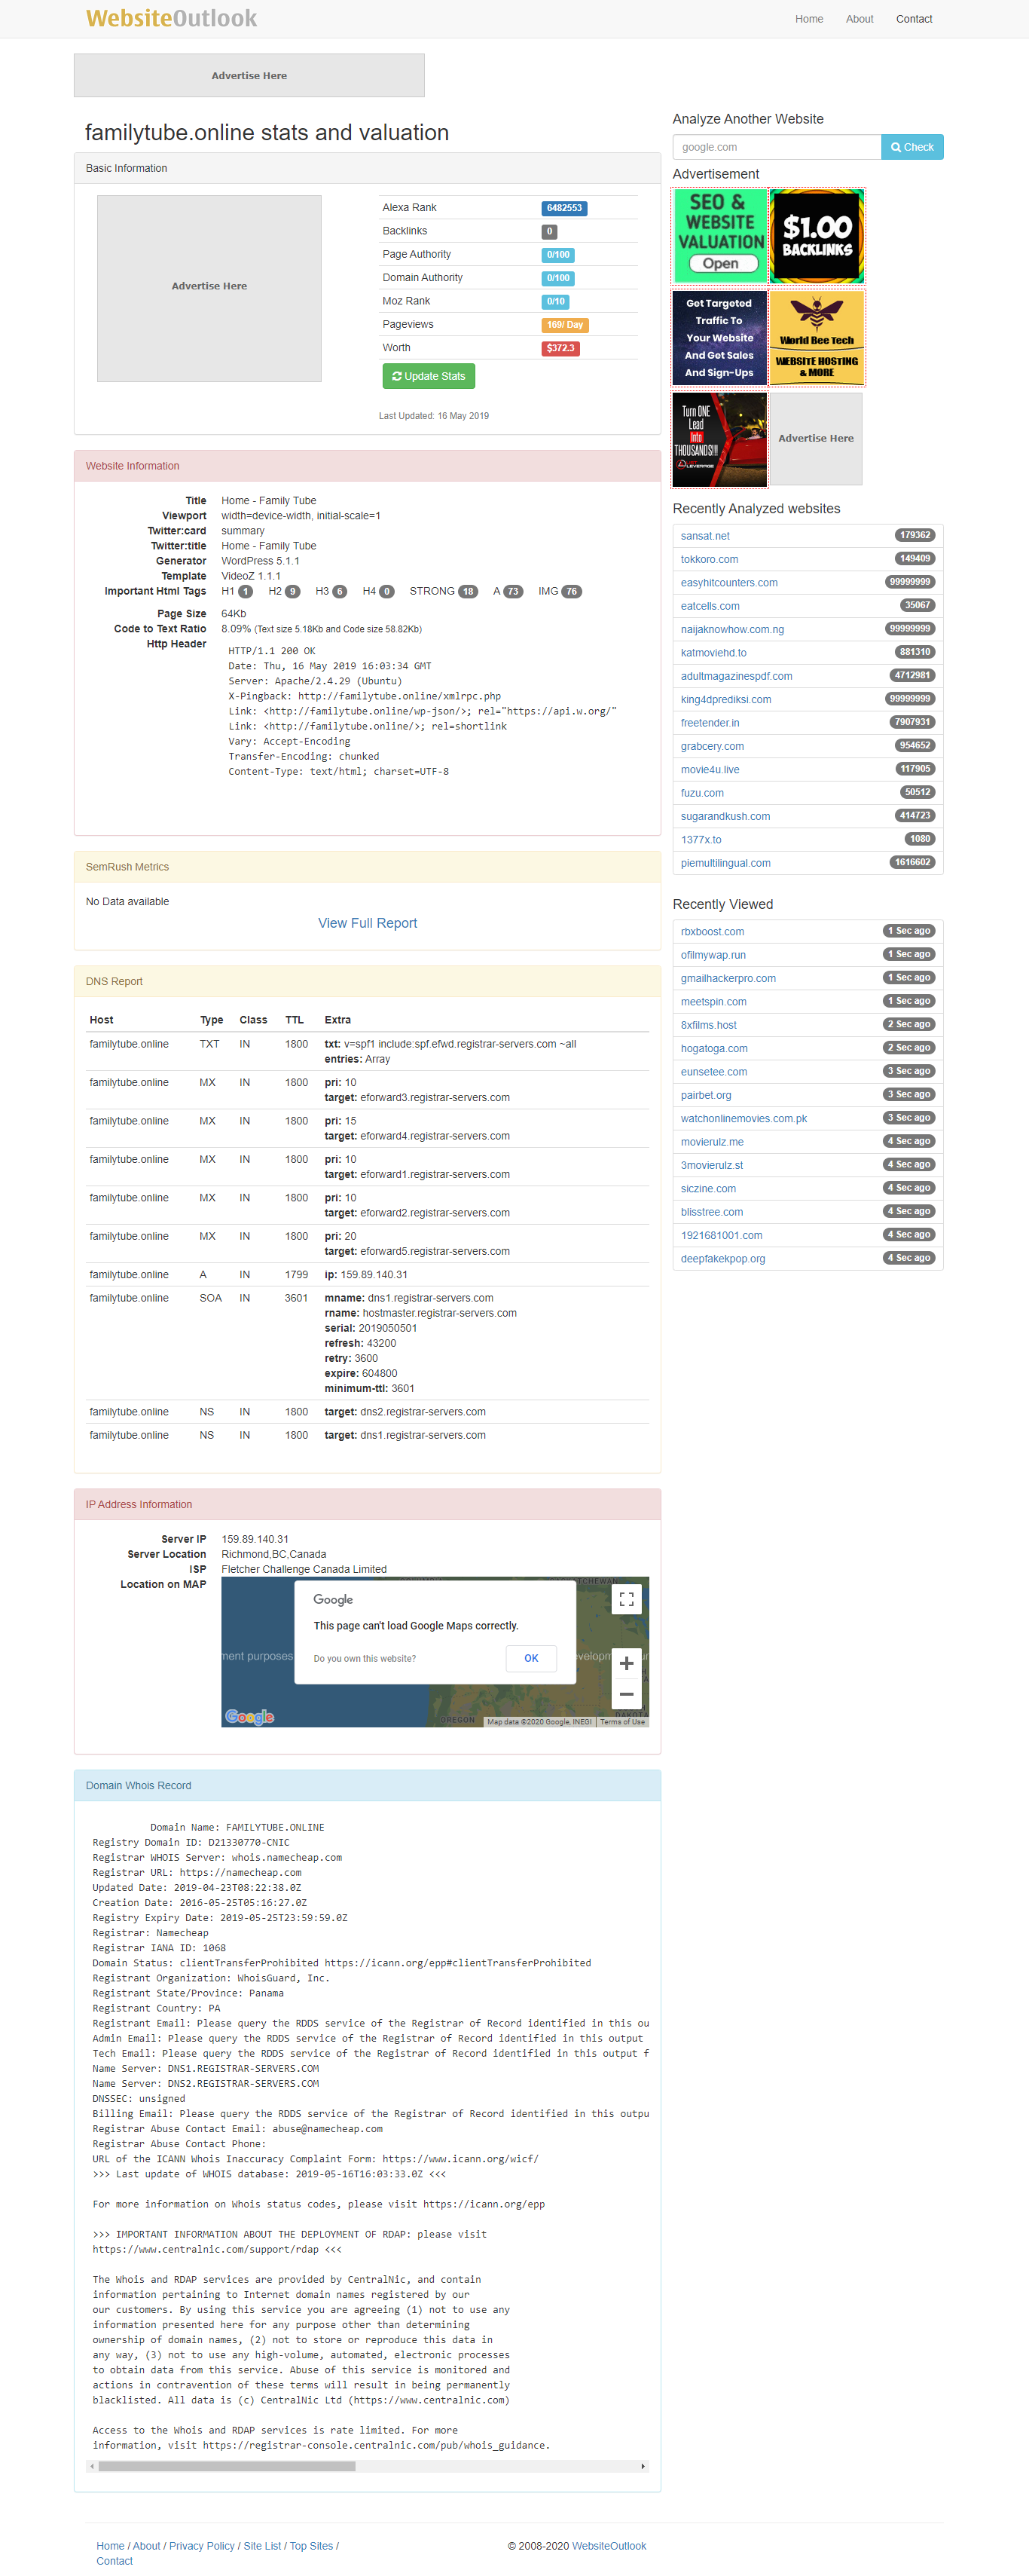Open movierulz.me link
This screenshot has height=2576, width=1029.
[712, 1142]
